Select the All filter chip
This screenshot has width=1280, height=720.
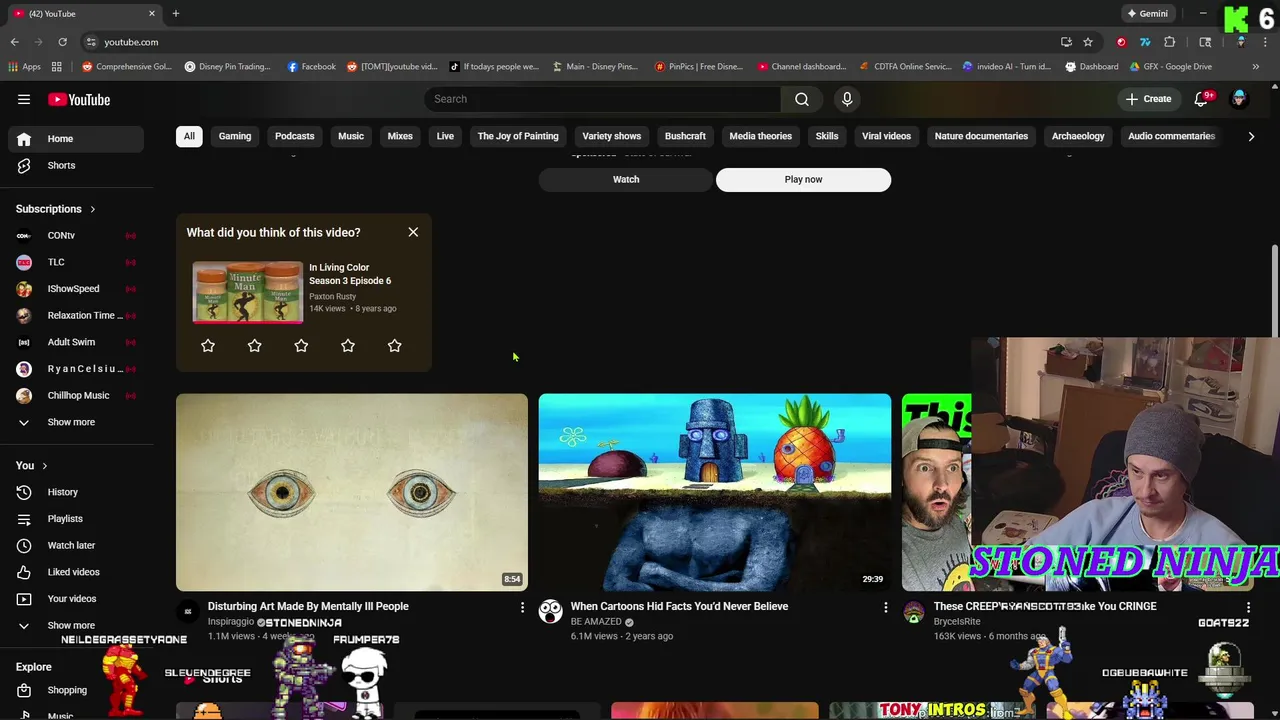[x=189, y=136]
